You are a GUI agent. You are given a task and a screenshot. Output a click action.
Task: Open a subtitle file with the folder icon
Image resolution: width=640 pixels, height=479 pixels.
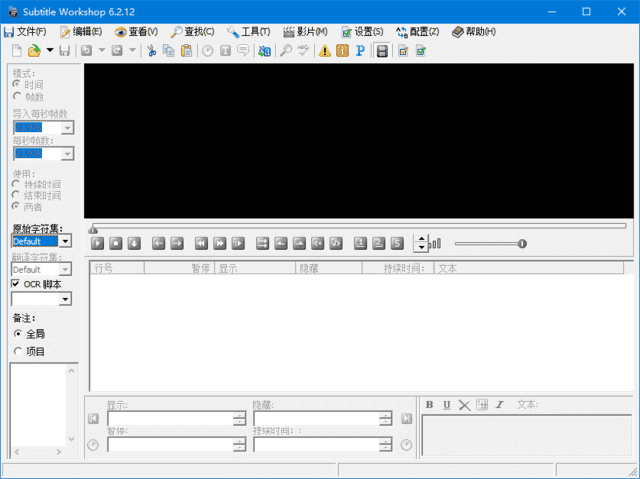34,51
